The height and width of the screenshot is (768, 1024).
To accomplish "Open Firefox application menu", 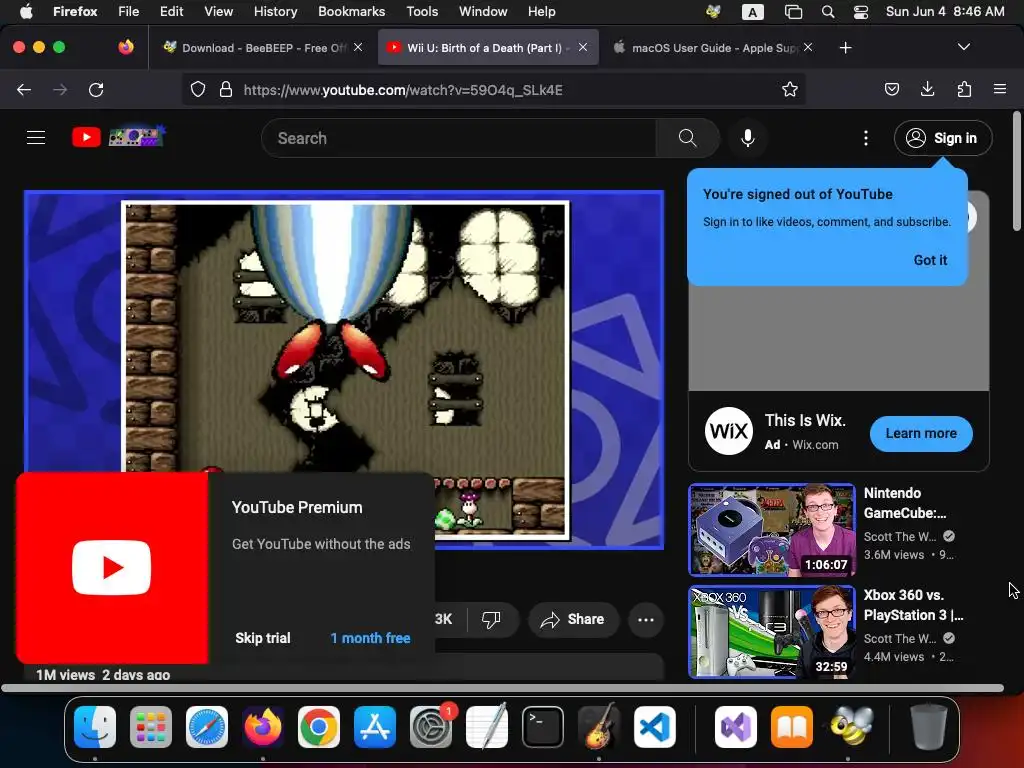I will 999,89.
